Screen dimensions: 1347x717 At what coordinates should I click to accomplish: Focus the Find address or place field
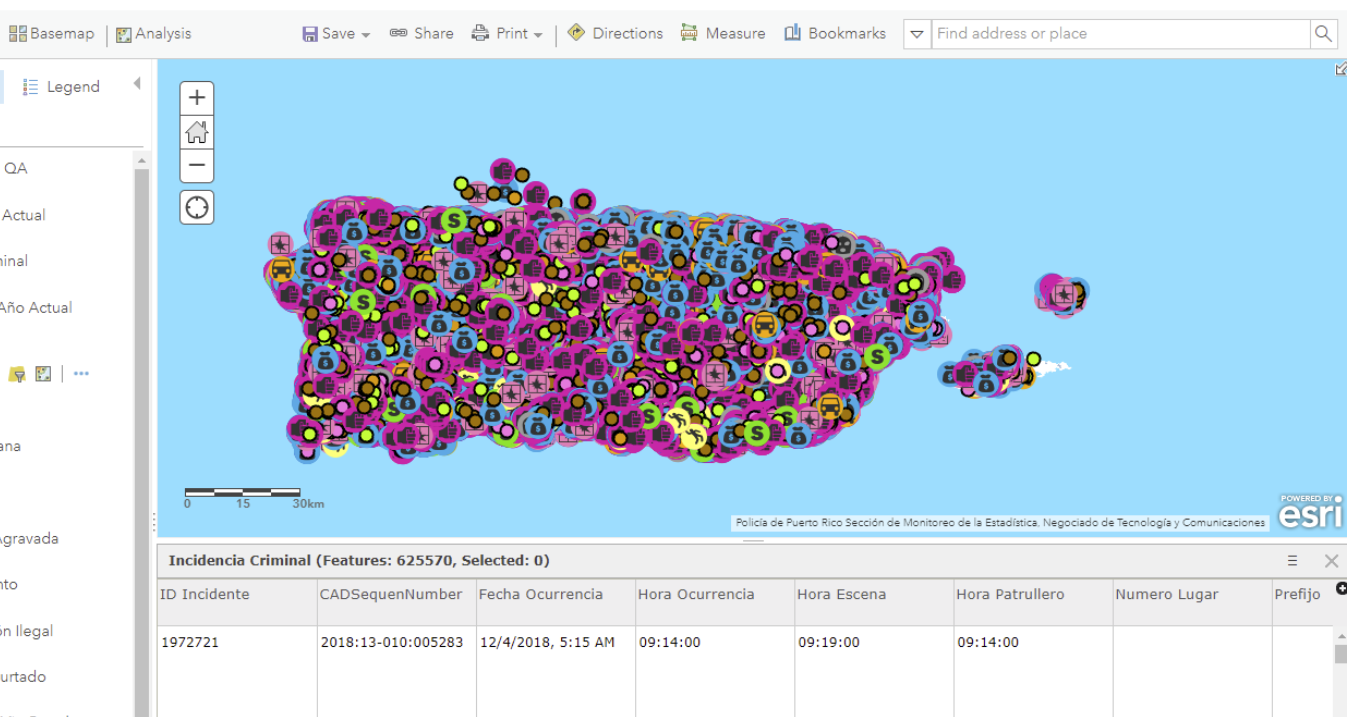[1121, 34]
